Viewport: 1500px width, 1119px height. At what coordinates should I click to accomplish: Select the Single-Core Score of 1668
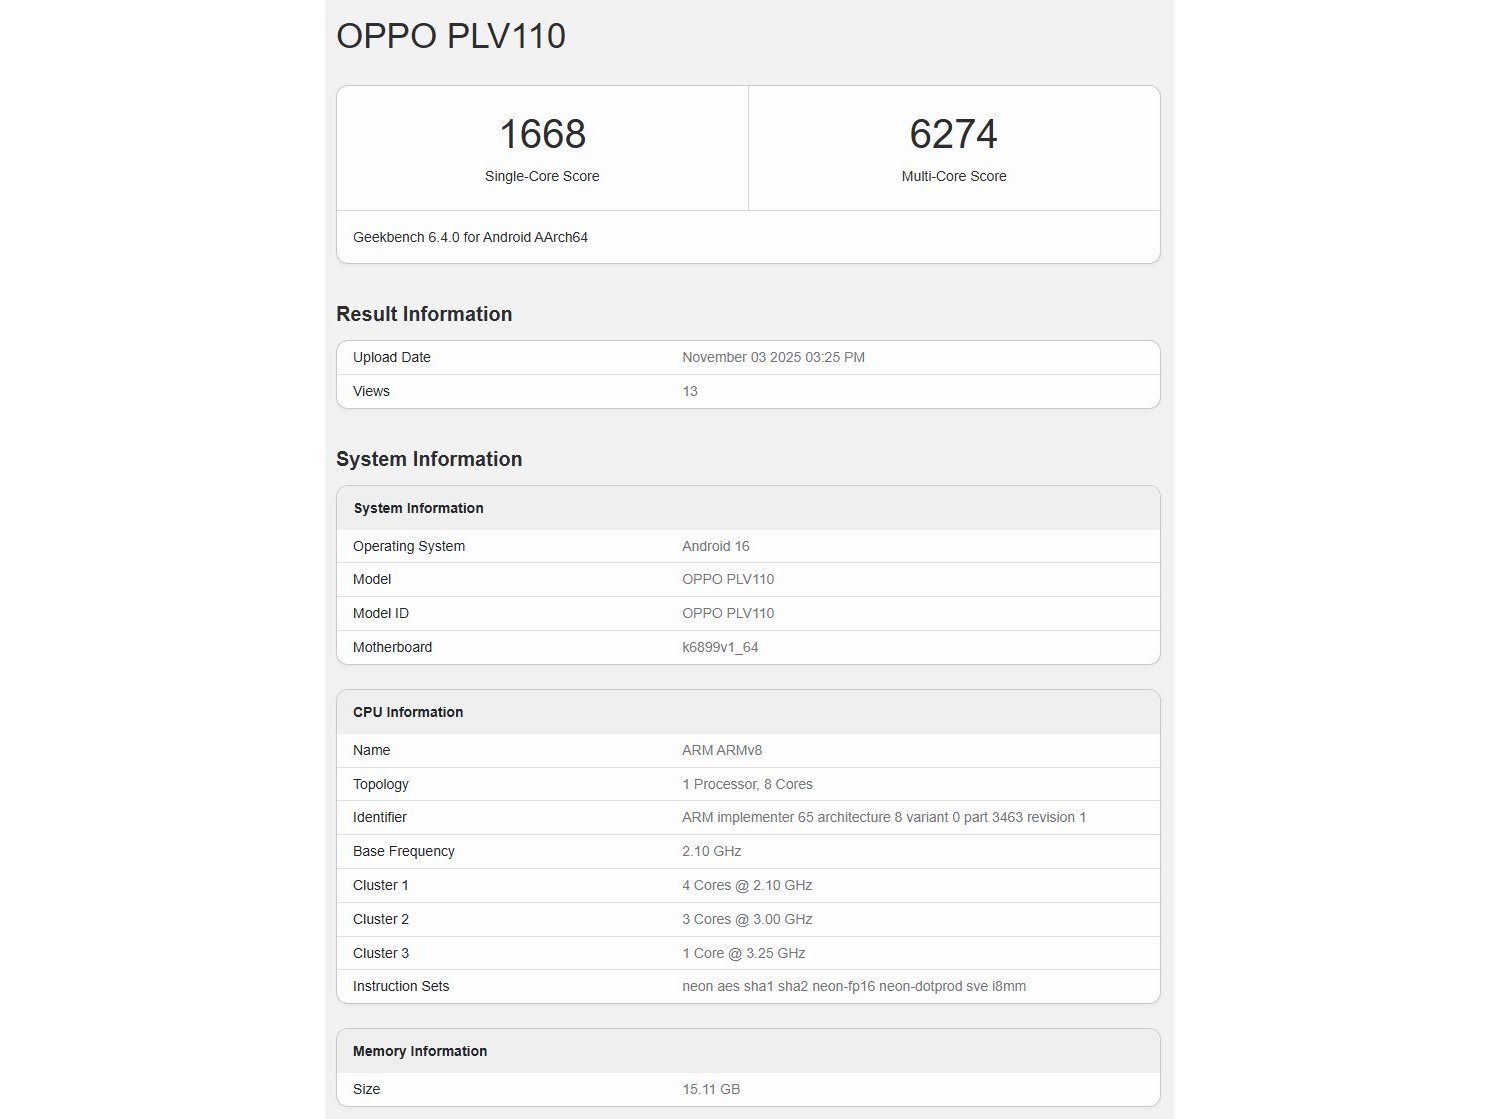542,134
